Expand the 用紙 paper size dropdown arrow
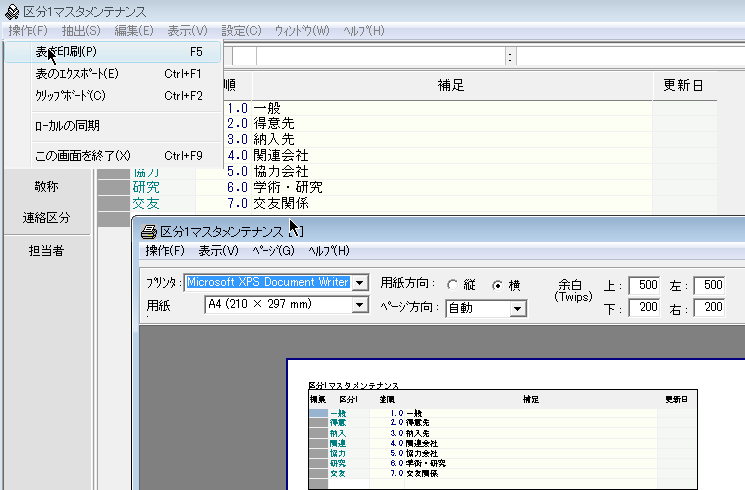The height and width of the screenshot is (490, 745). [360, 305]
